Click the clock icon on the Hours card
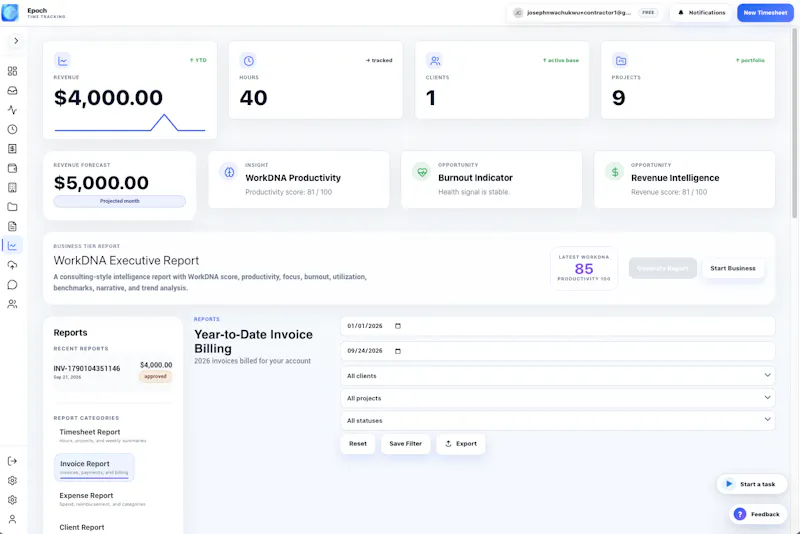800x534 pixels. coord(248,61)
